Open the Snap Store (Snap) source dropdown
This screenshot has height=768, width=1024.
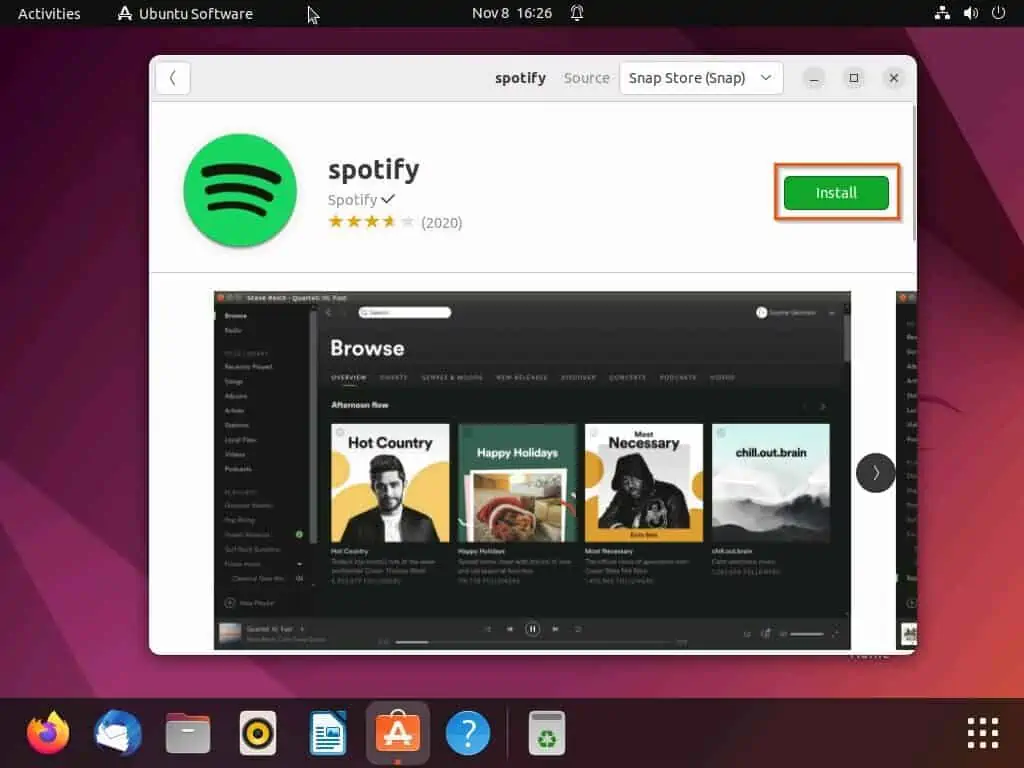coord(700,77)
